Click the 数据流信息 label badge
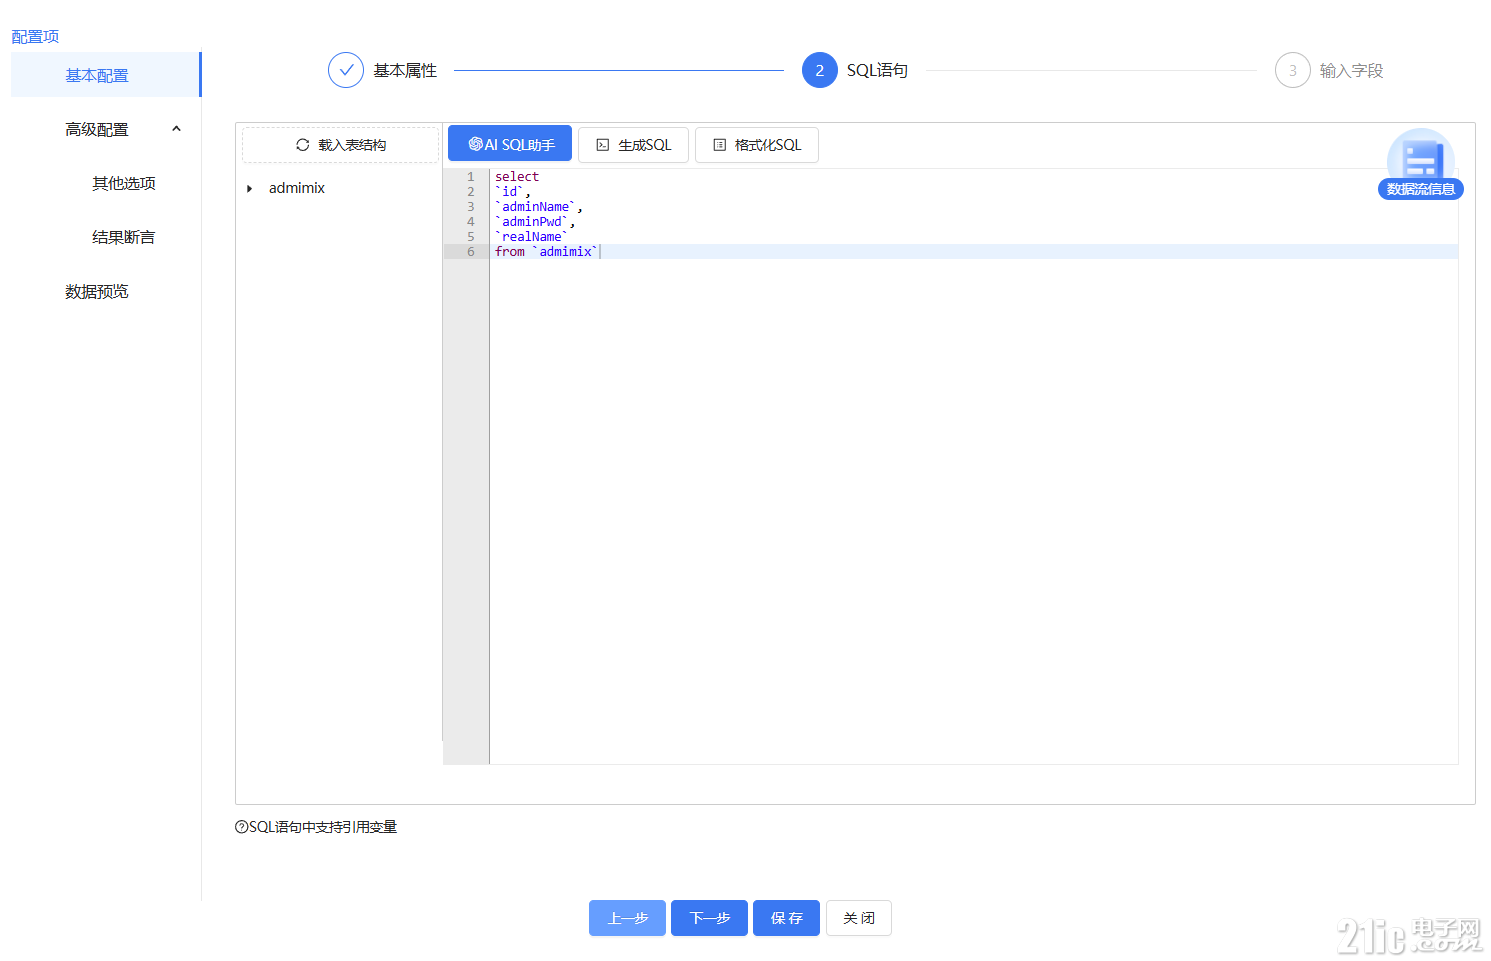Image resolution: width=1491 pixels, height=961 pixels. point(1420,189)
